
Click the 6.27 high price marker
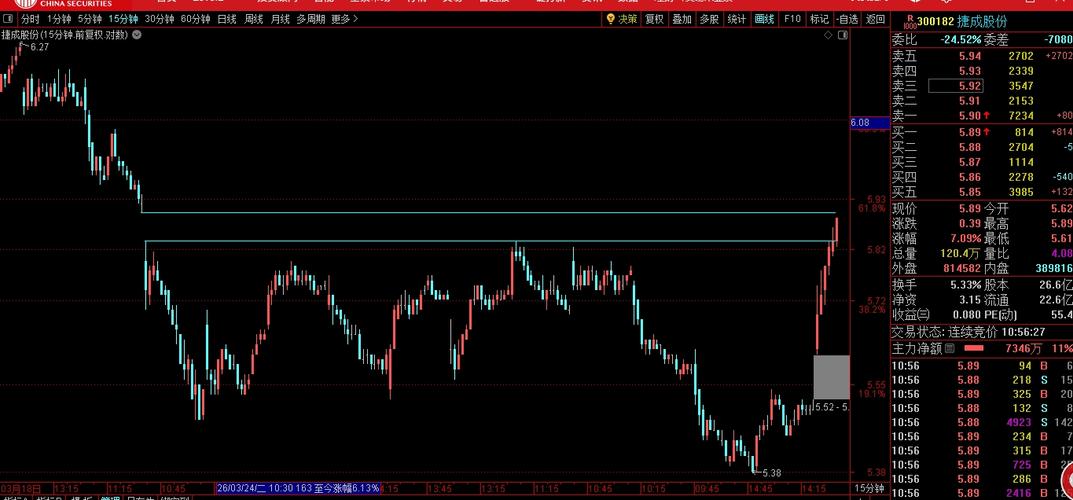click(40, 47)
